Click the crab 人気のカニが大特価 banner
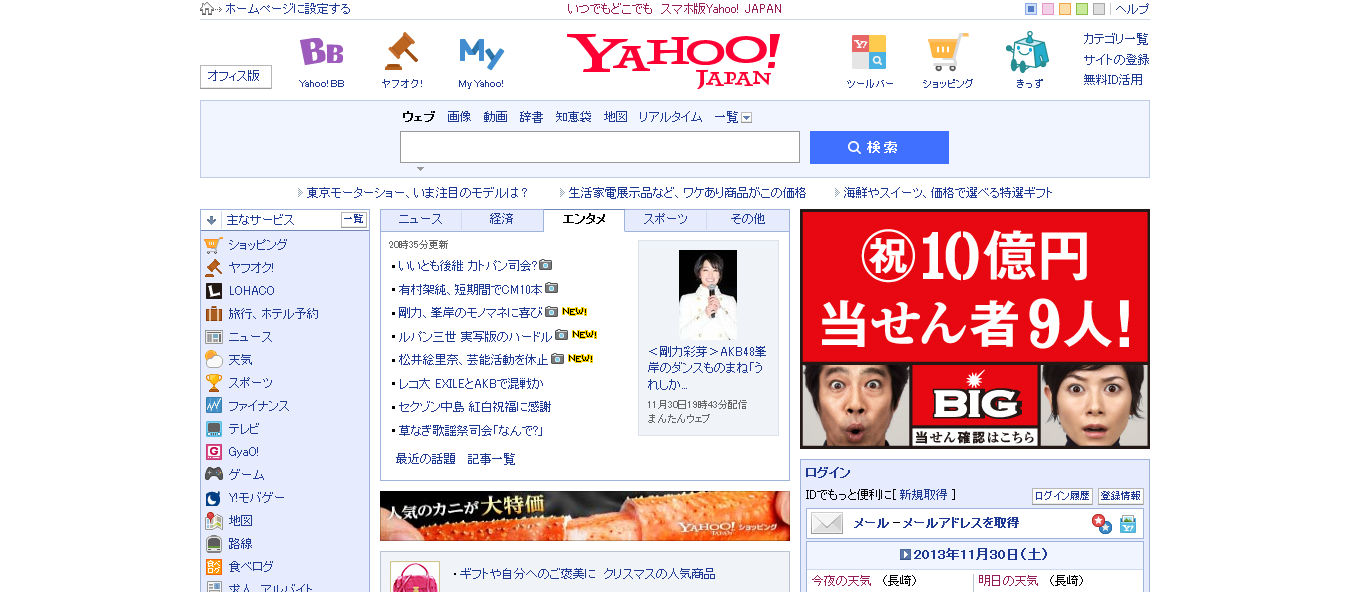The image size is (1349, 592). click(x=585, y=516)
